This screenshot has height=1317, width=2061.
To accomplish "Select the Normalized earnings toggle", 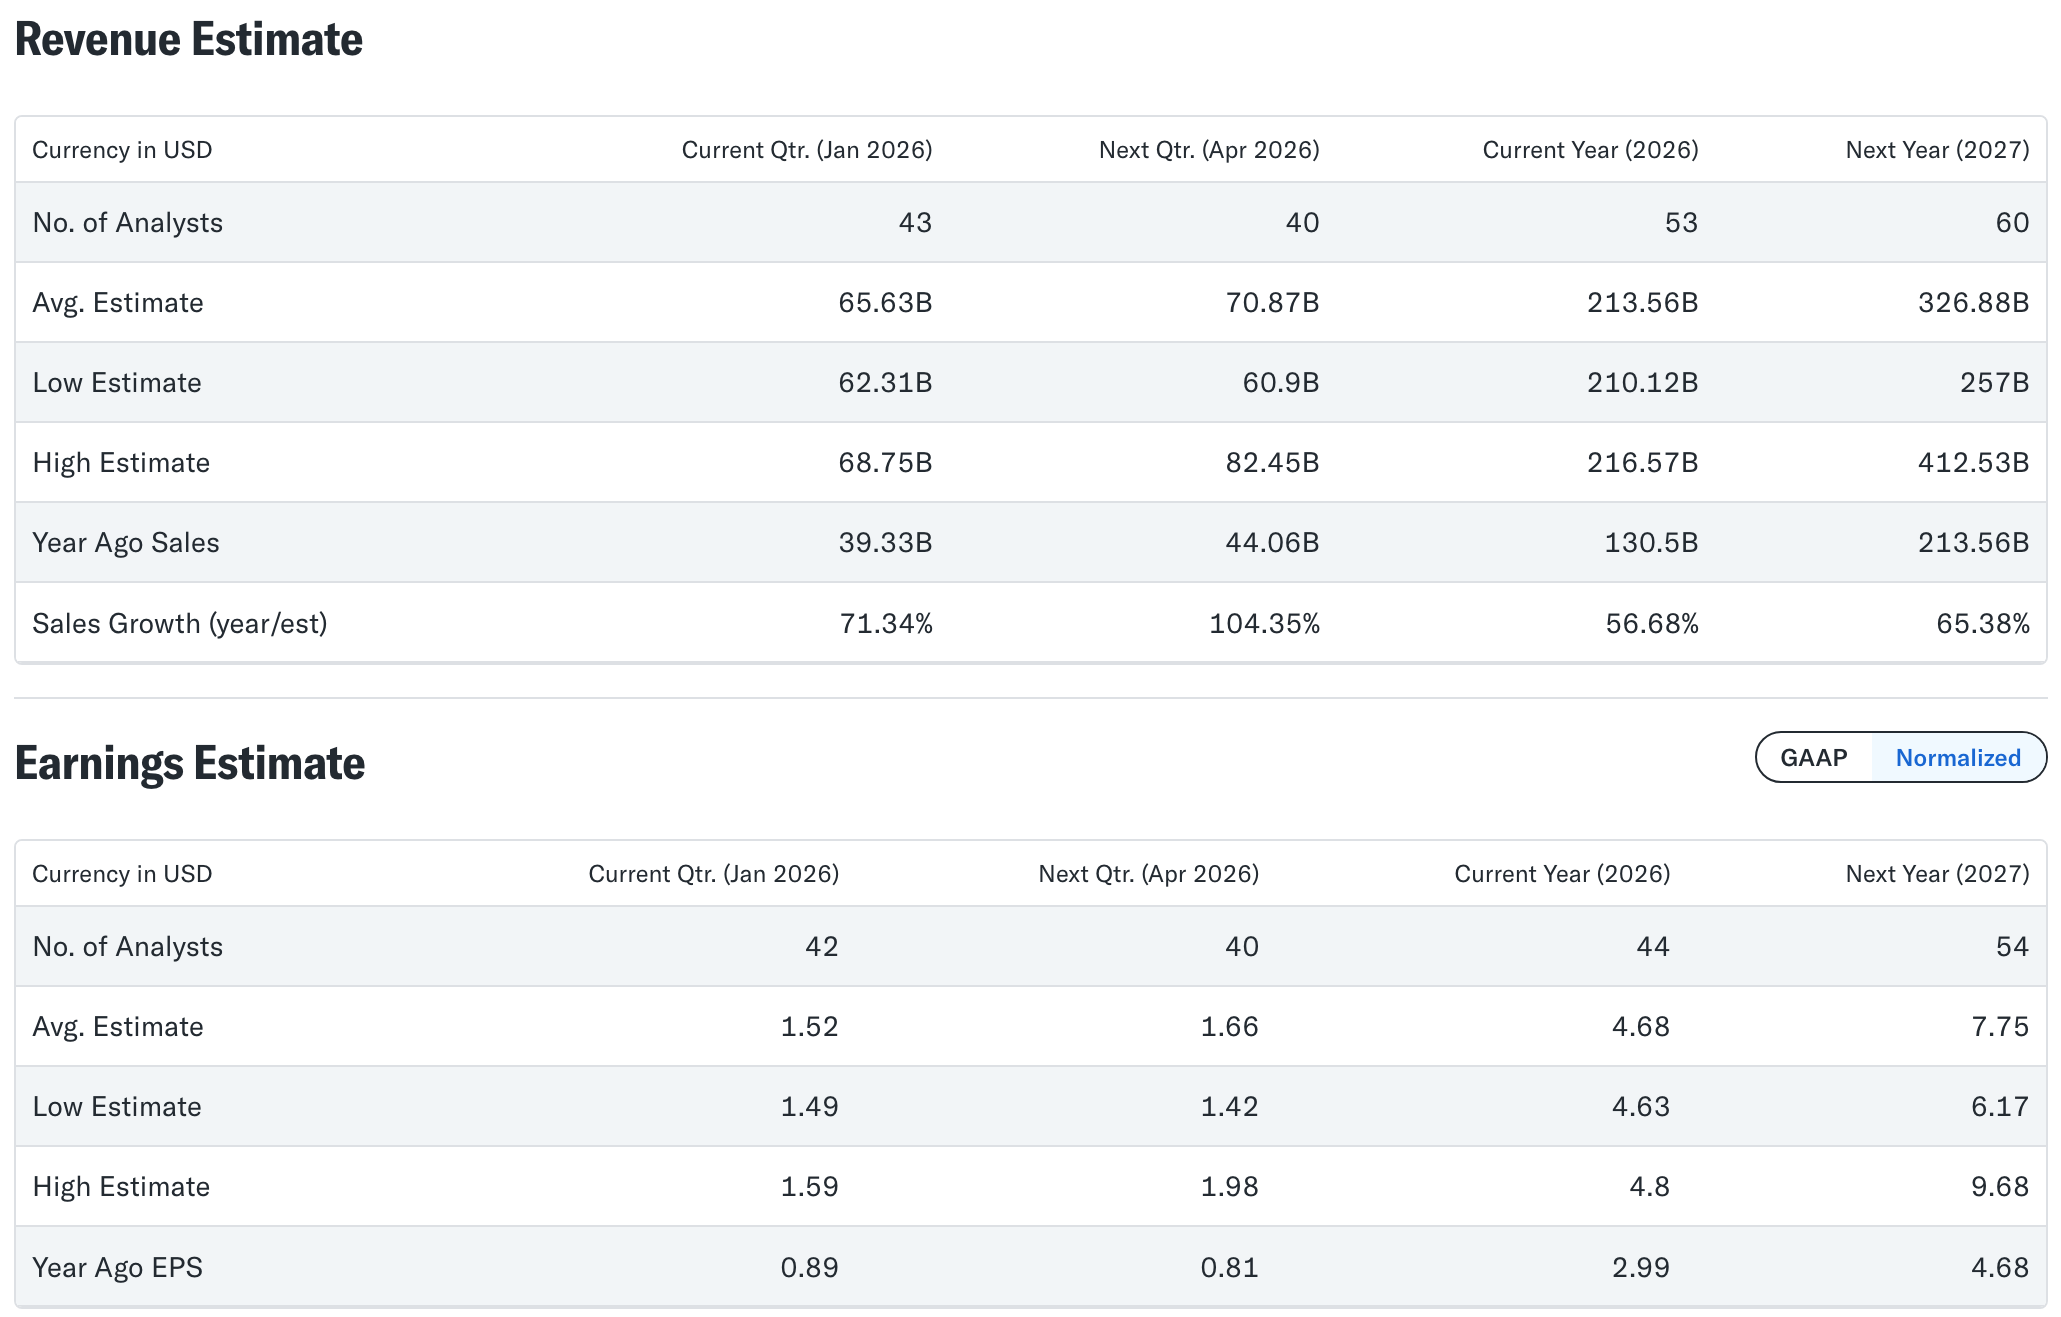I will tap(1958, 757).
